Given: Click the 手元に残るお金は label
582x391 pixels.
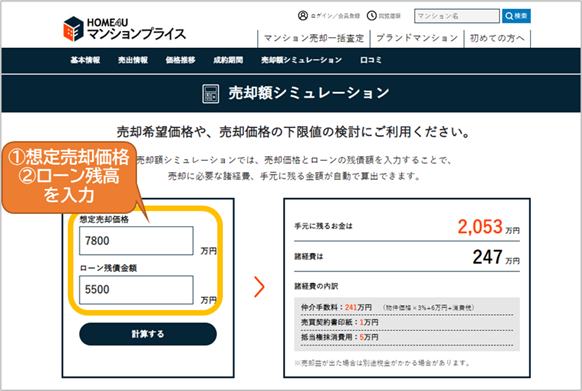Looking at the screenshot, I should pyautogui.click(x=323, y=226).
